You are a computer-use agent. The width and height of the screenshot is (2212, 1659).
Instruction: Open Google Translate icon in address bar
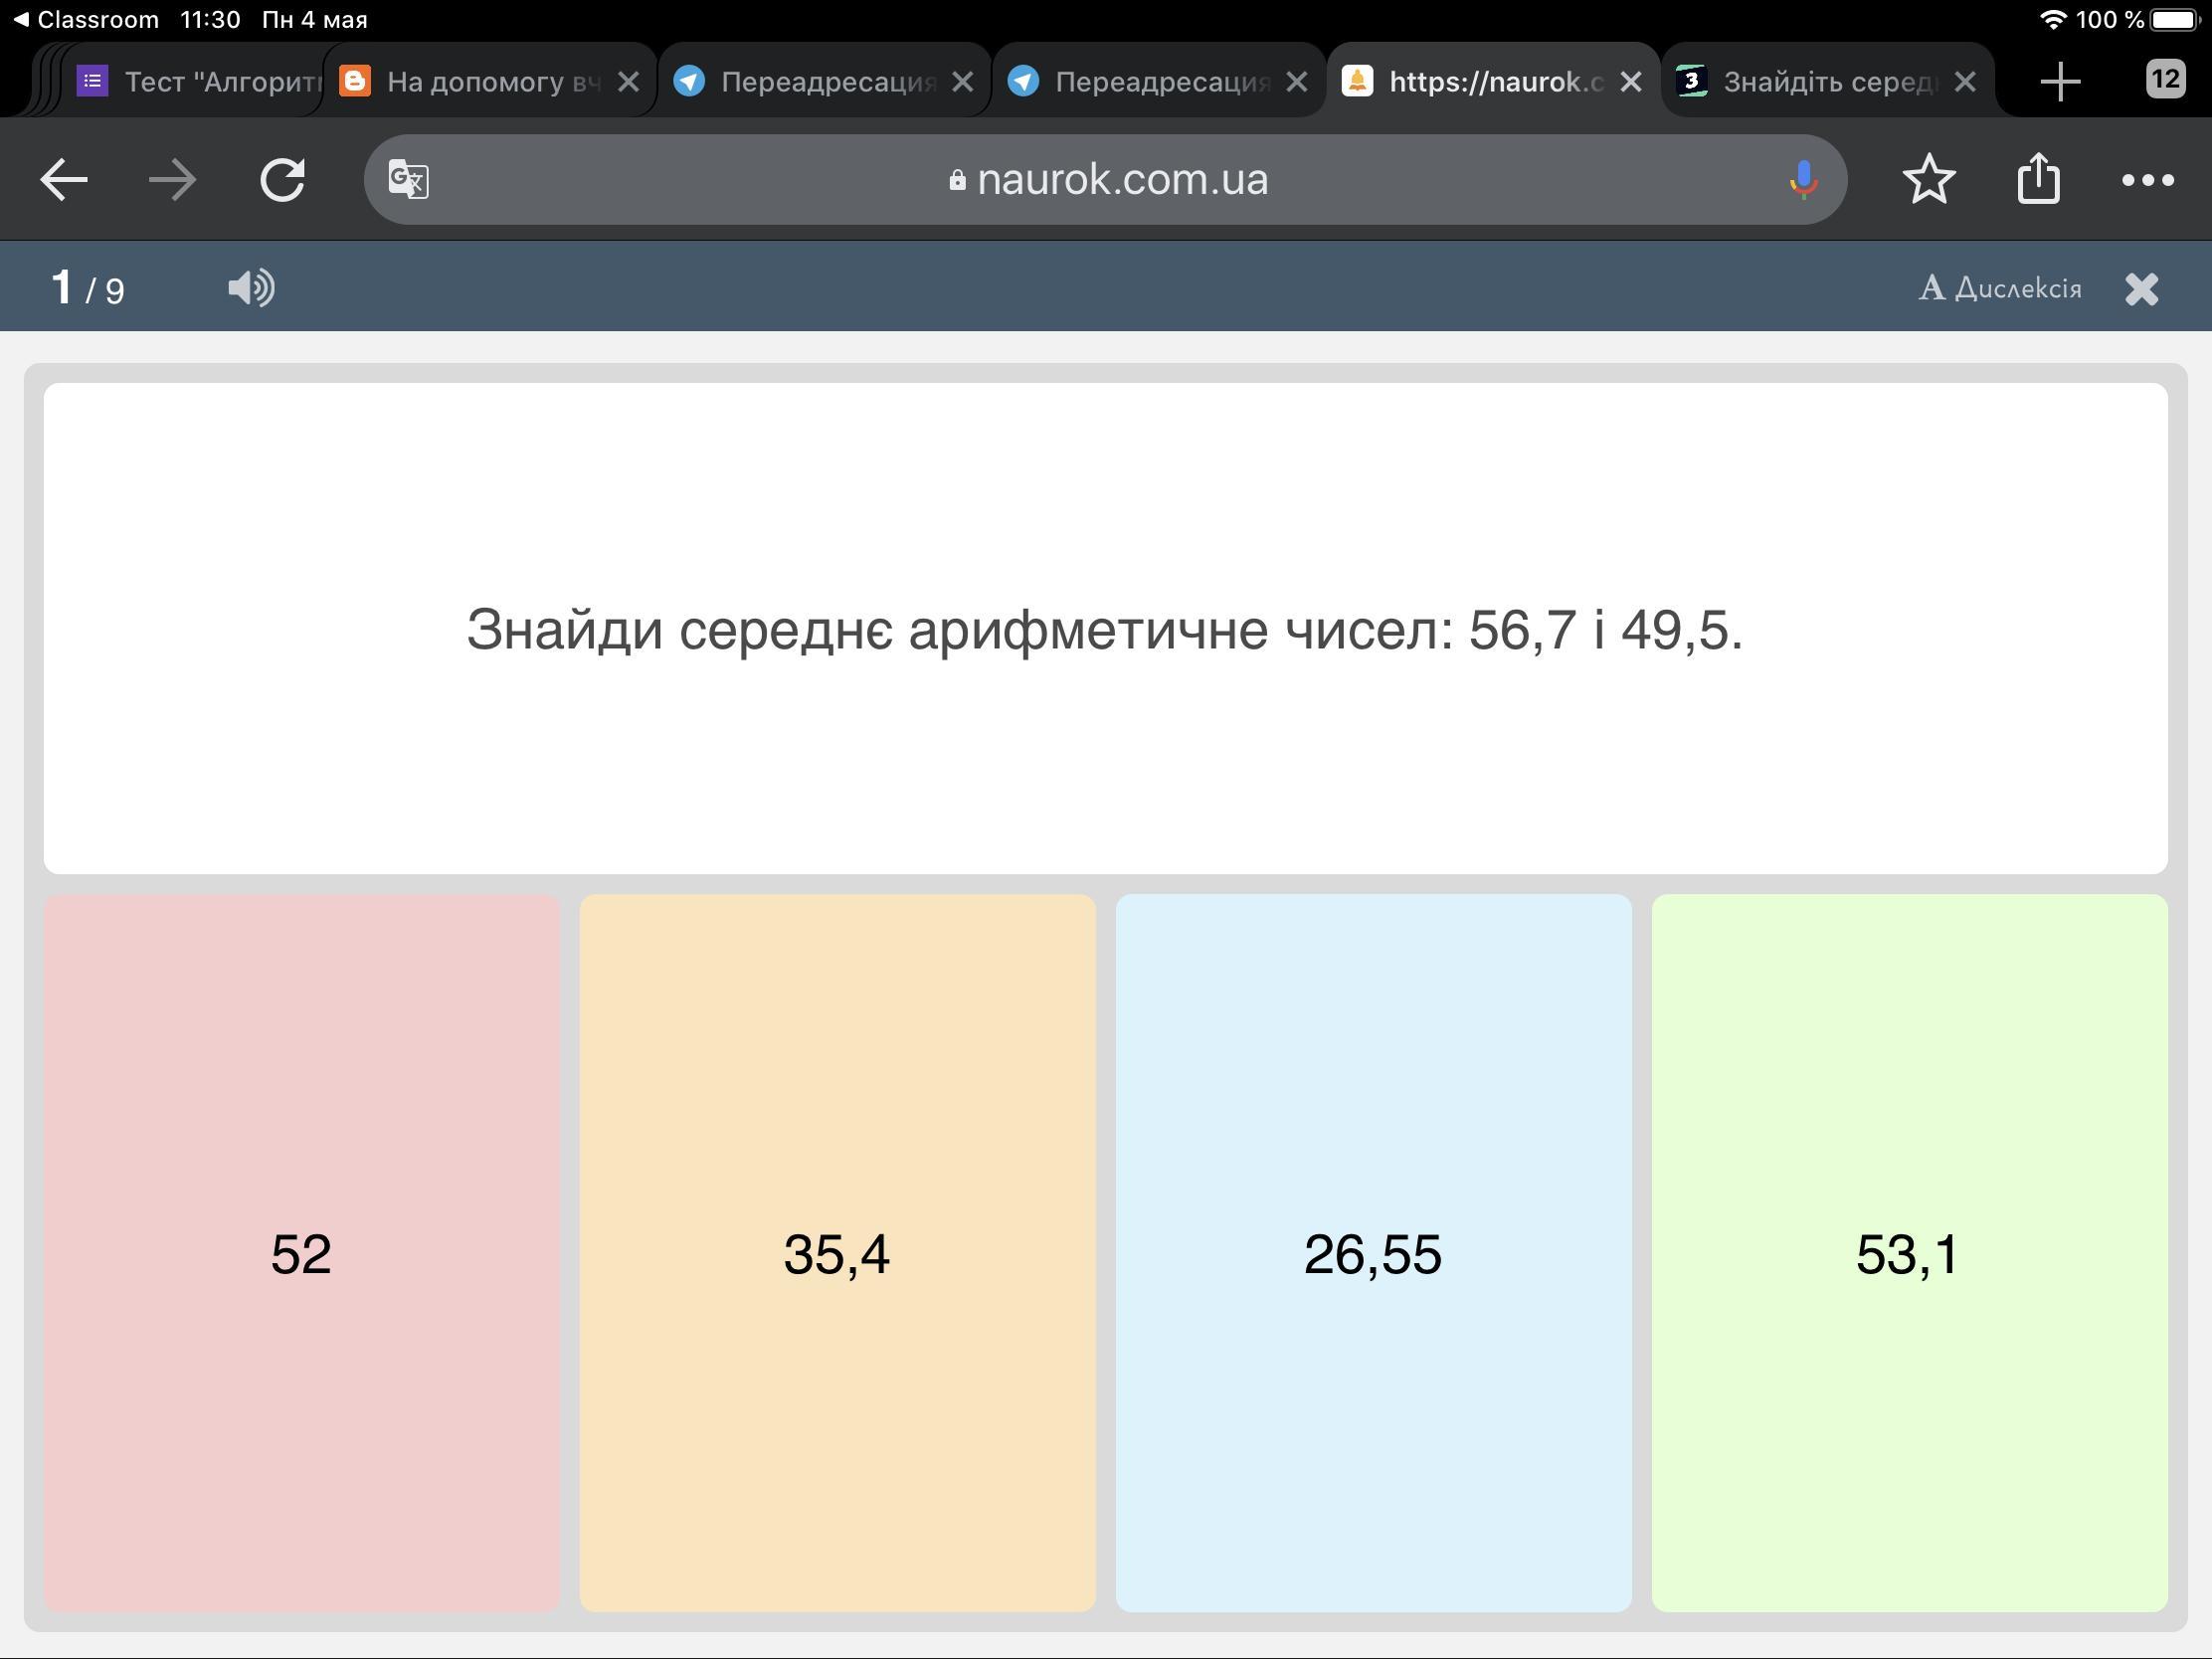pos(408,180)
